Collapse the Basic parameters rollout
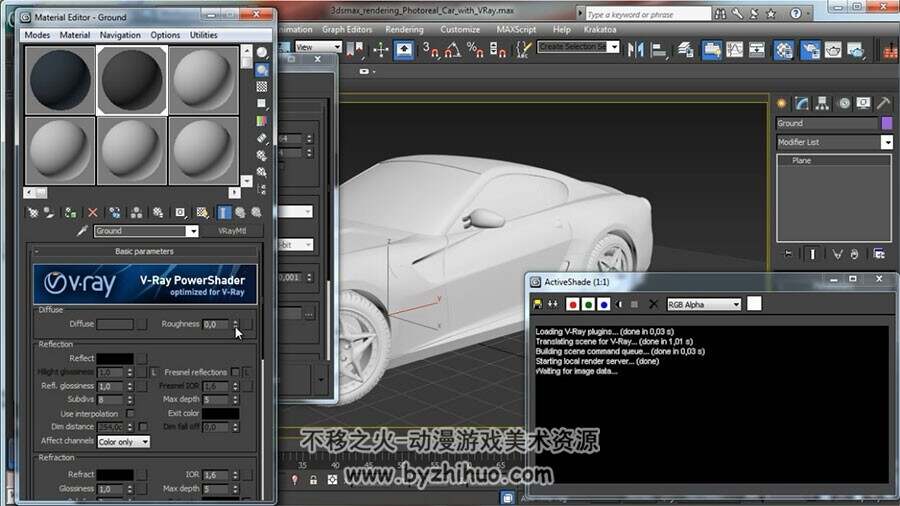The height and width of the screenshot is (506, 900). tap(144, 251)
